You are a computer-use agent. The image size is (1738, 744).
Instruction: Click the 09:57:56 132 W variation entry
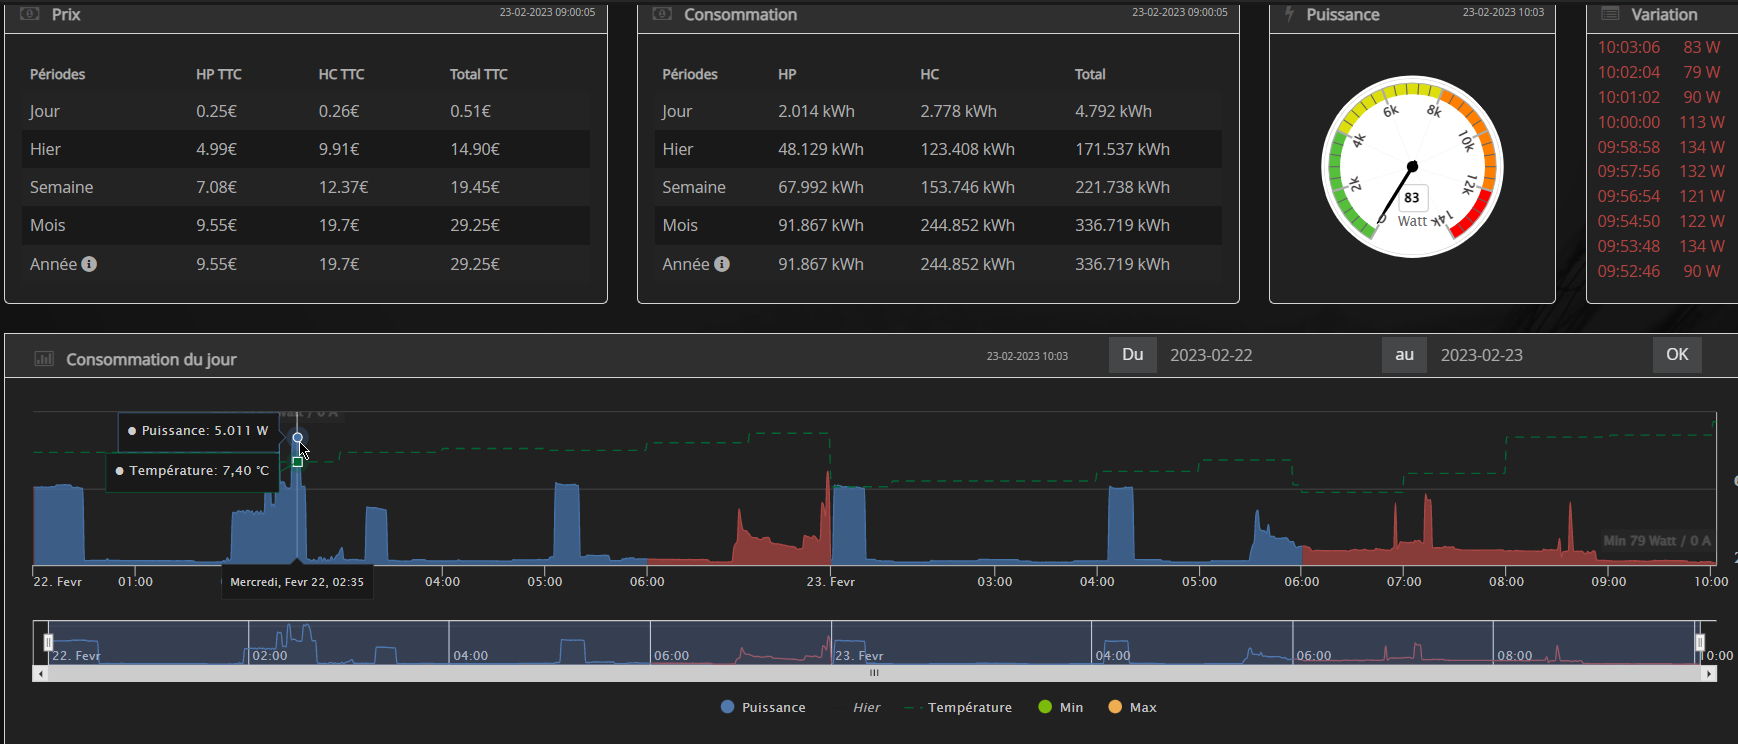coord(1661,171)
